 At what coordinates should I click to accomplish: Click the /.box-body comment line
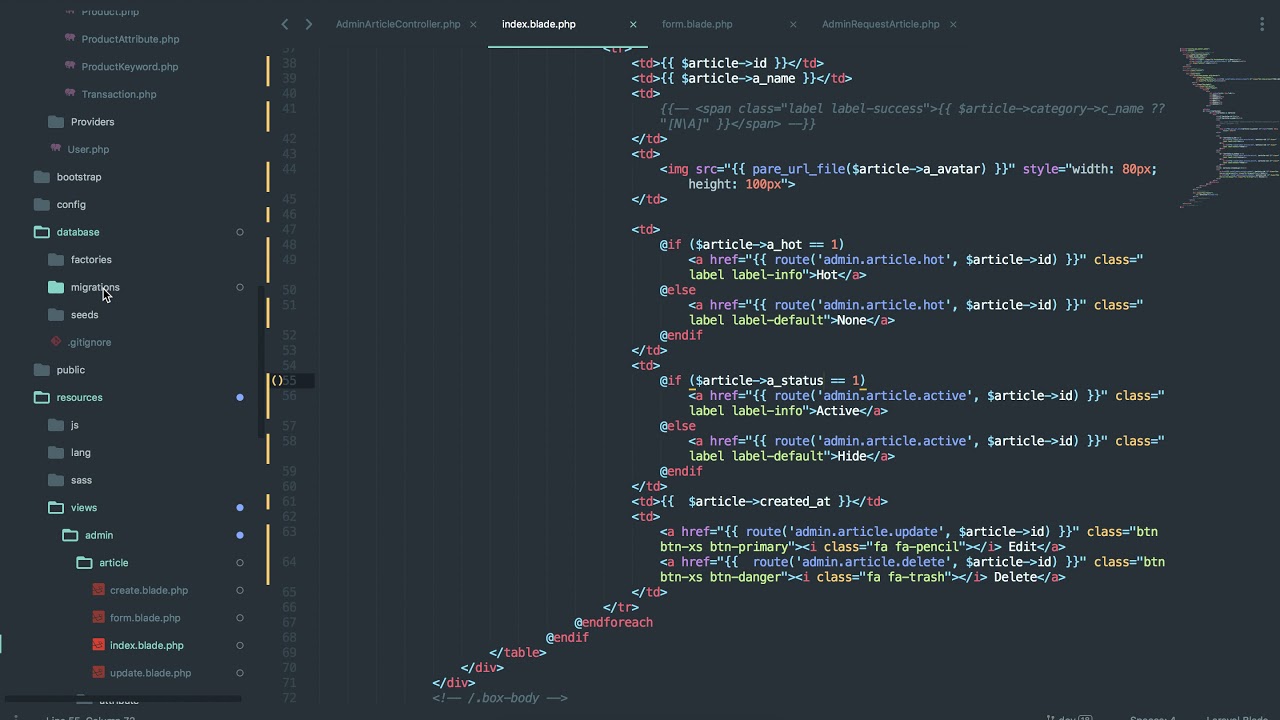coord(500,698)
